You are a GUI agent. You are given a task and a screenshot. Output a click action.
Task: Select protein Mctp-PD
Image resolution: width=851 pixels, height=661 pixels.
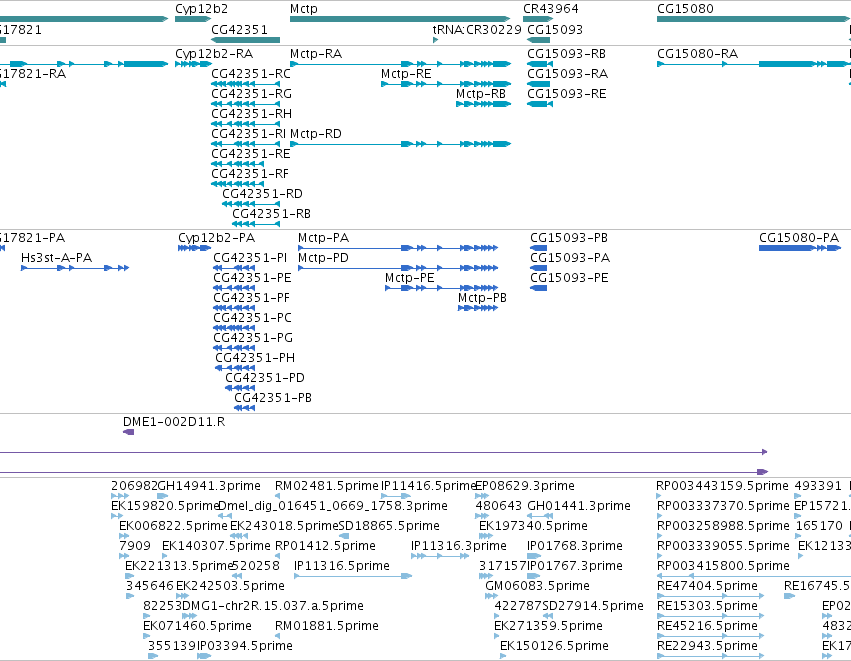[323, 258]
